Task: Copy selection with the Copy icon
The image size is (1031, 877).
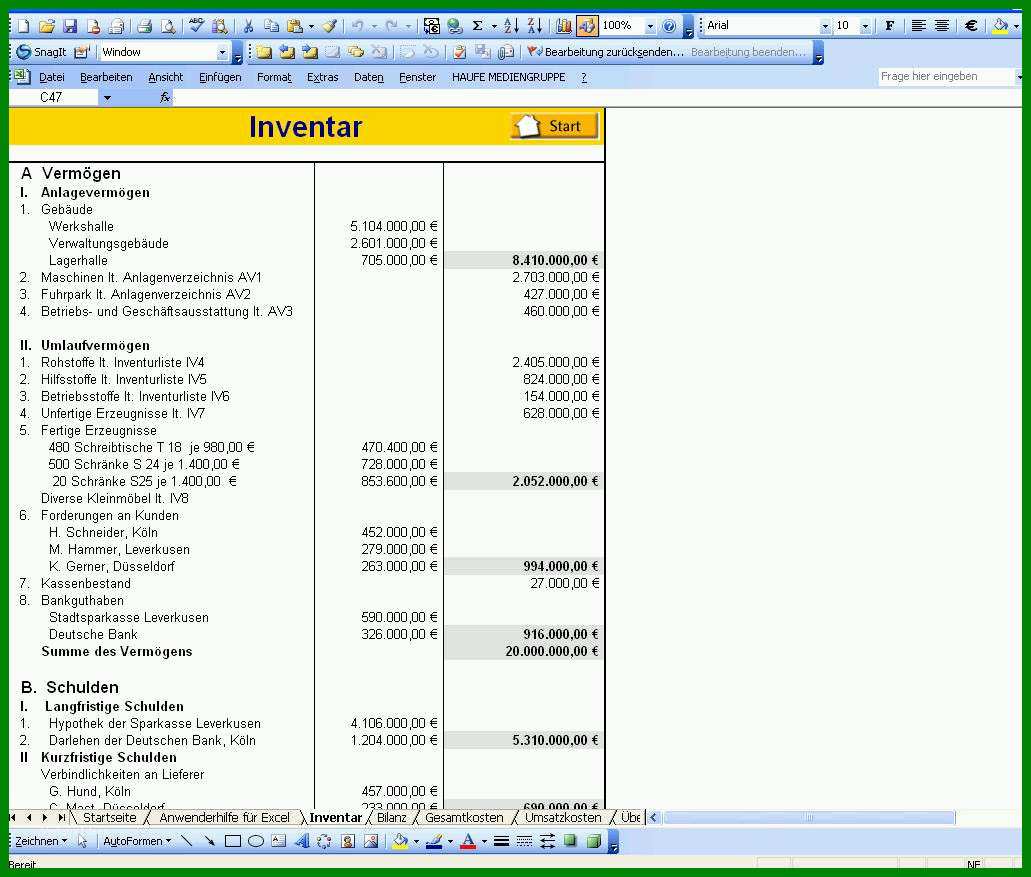Action: click(272, 26)
